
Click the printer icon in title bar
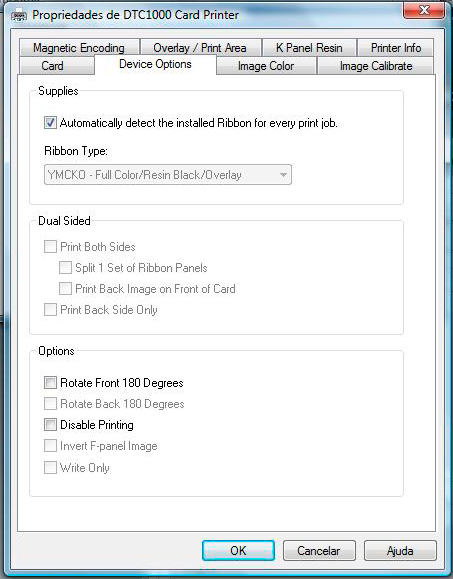tap(19, 16)
